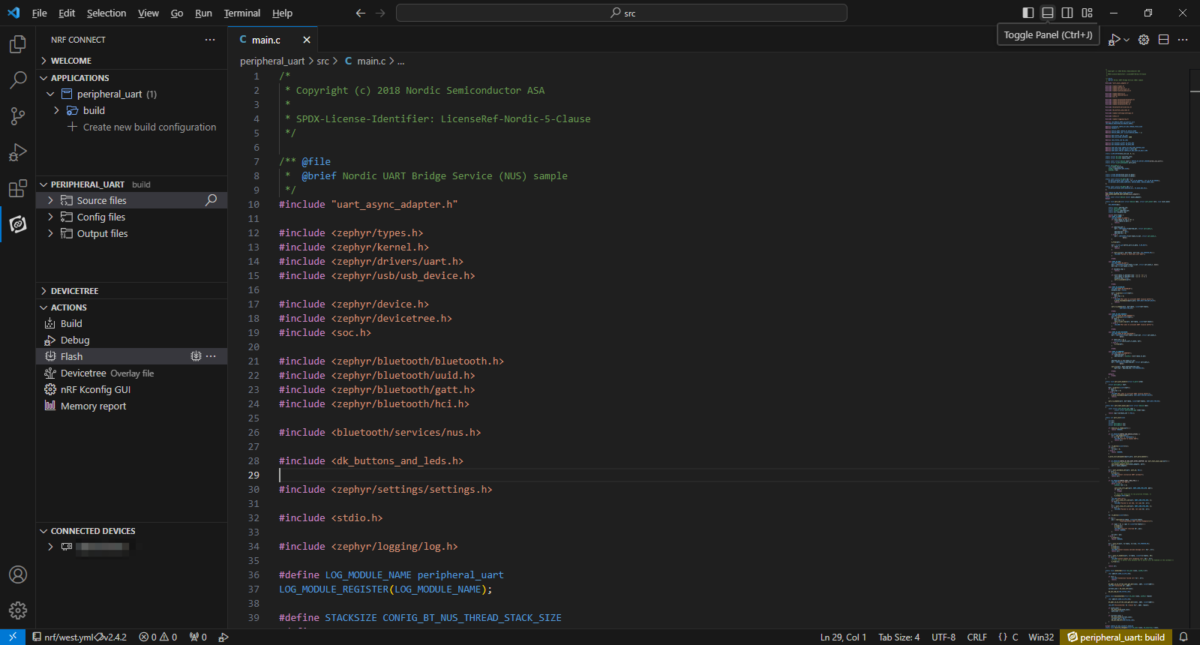Click the gear icon in editor toolbar
Viewport: 1200px width, 645px height.
tap(1144, 40)
